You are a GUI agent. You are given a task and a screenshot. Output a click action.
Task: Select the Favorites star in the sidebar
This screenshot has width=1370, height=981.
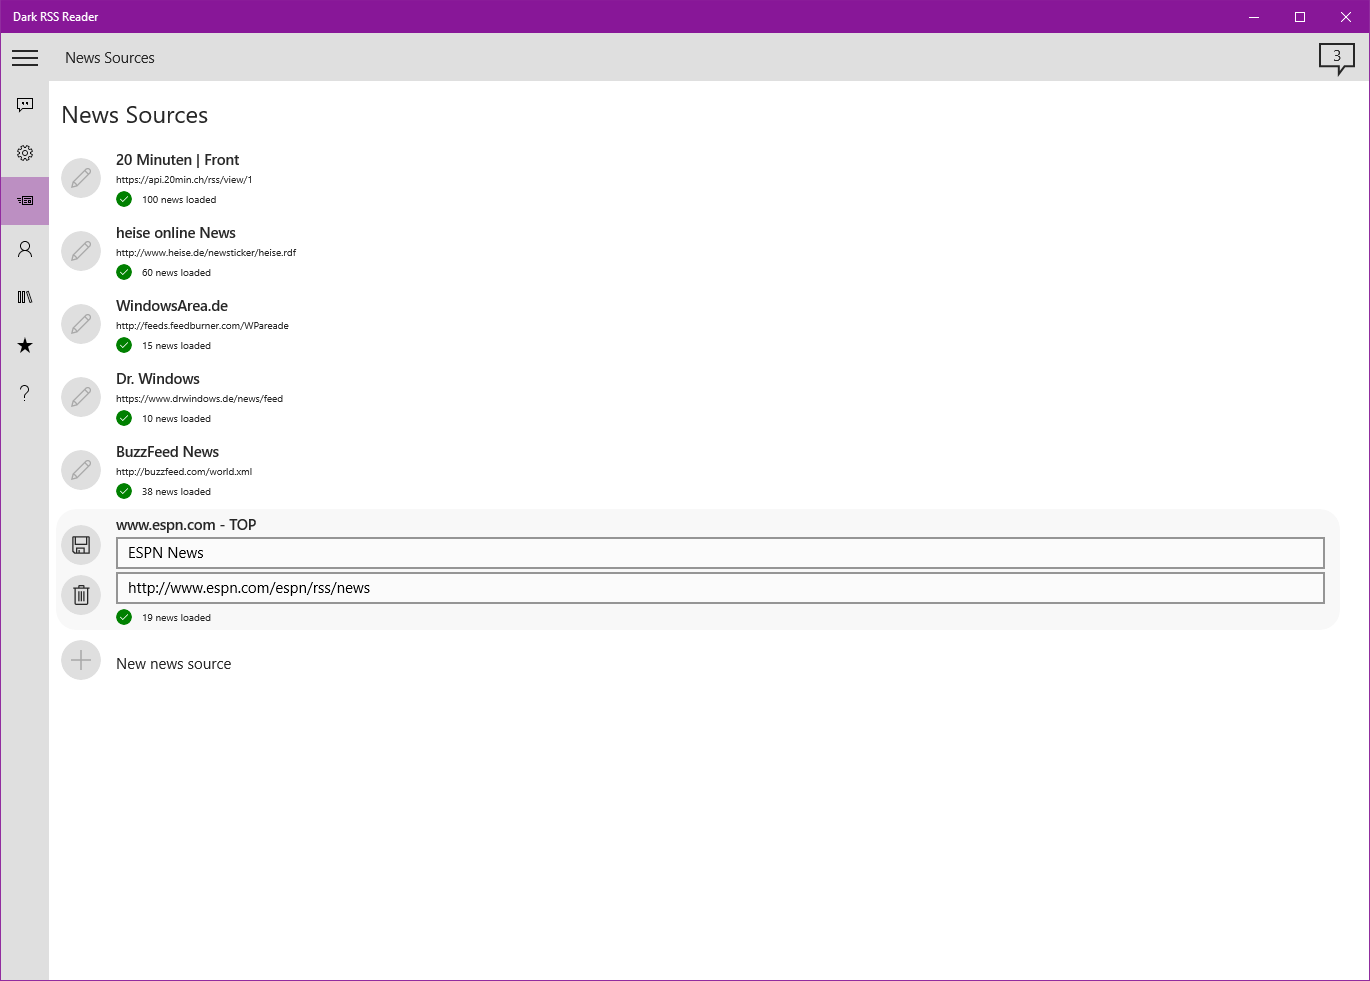(x=25, y=345)
